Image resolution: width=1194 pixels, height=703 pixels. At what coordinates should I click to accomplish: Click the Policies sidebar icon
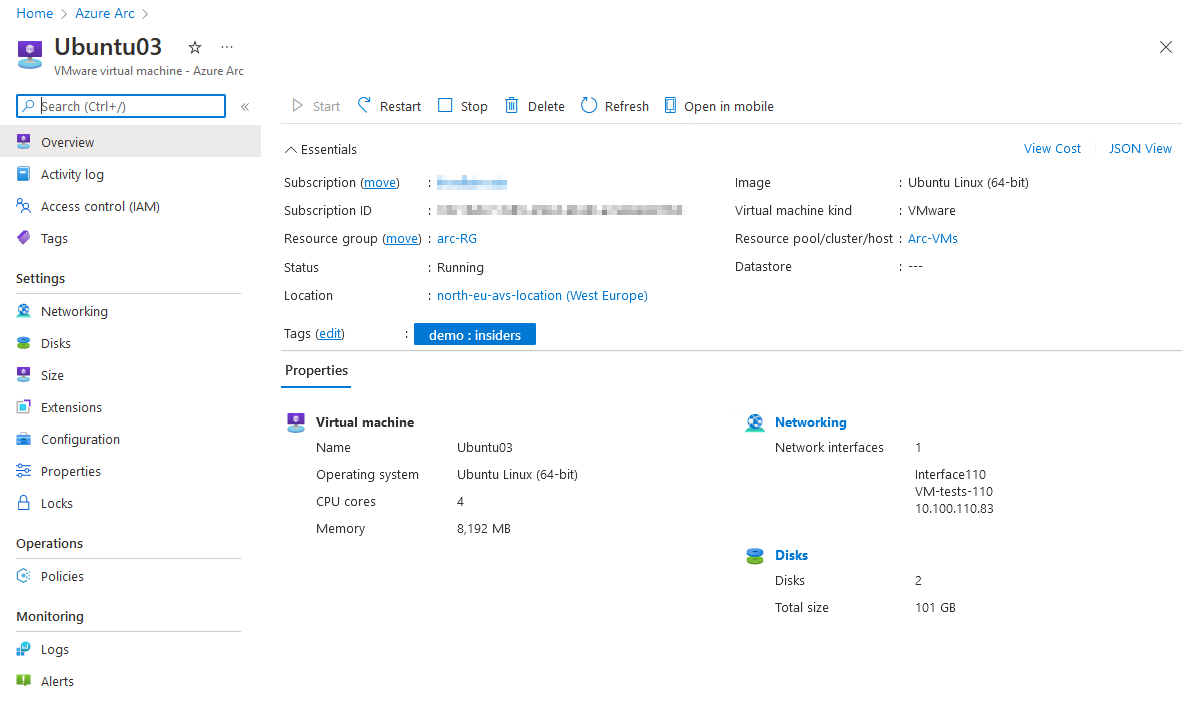pos(24,576)
